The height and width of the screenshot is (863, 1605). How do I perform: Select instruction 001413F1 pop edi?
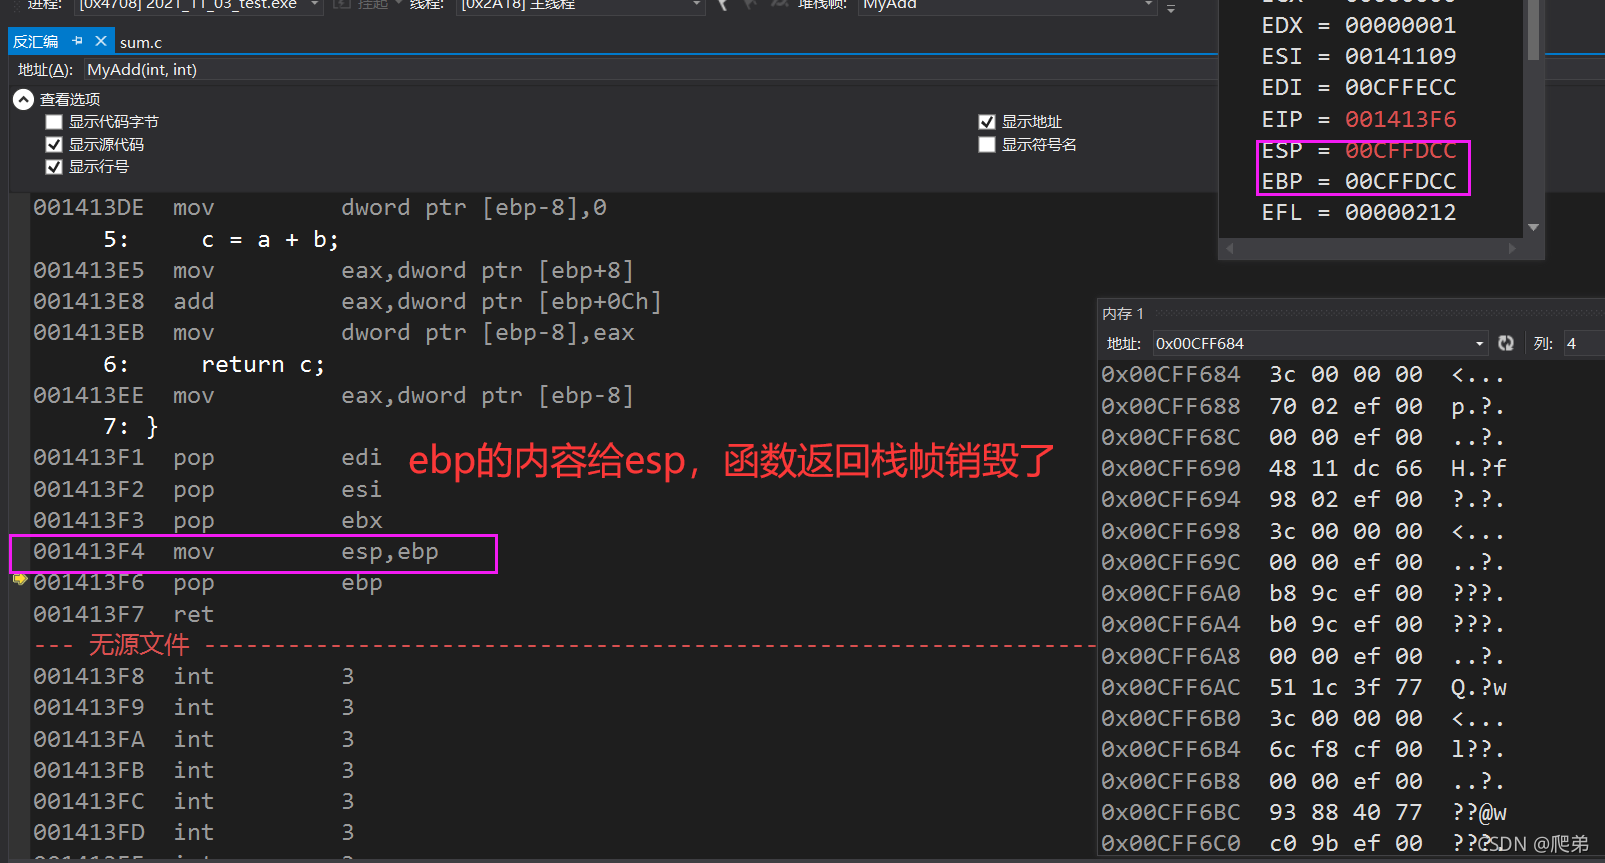coord(208,458)
